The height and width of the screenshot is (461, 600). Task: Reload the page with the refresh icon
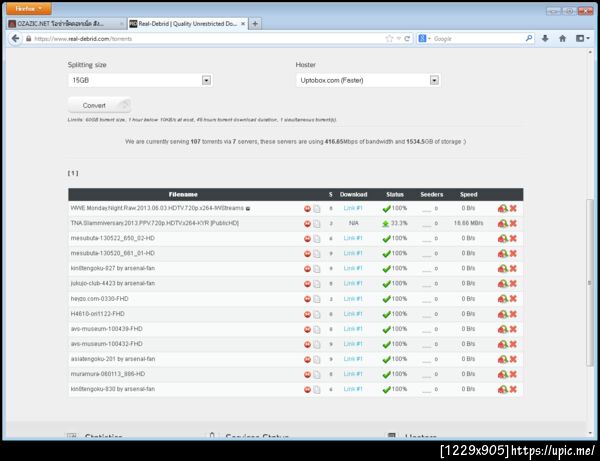407,39
